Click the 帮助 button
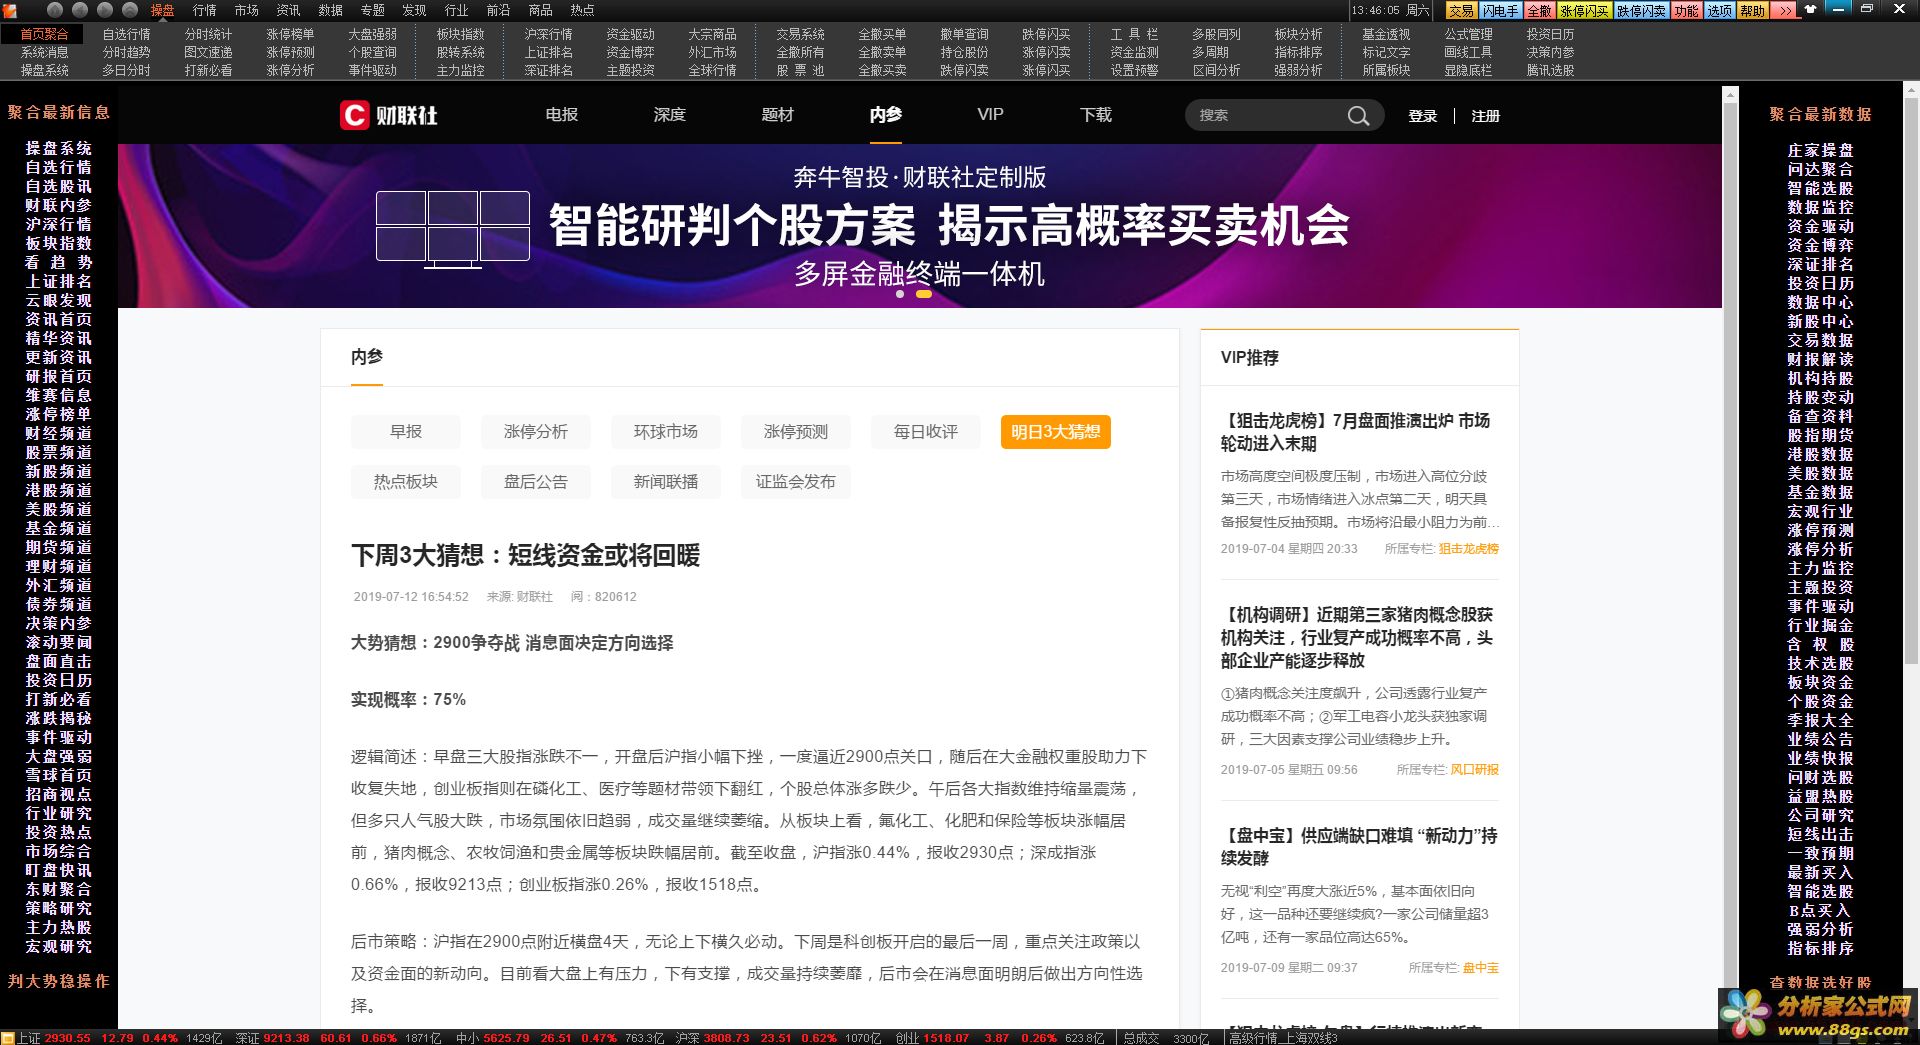 pyautogui.click(x=1752, y=11)
